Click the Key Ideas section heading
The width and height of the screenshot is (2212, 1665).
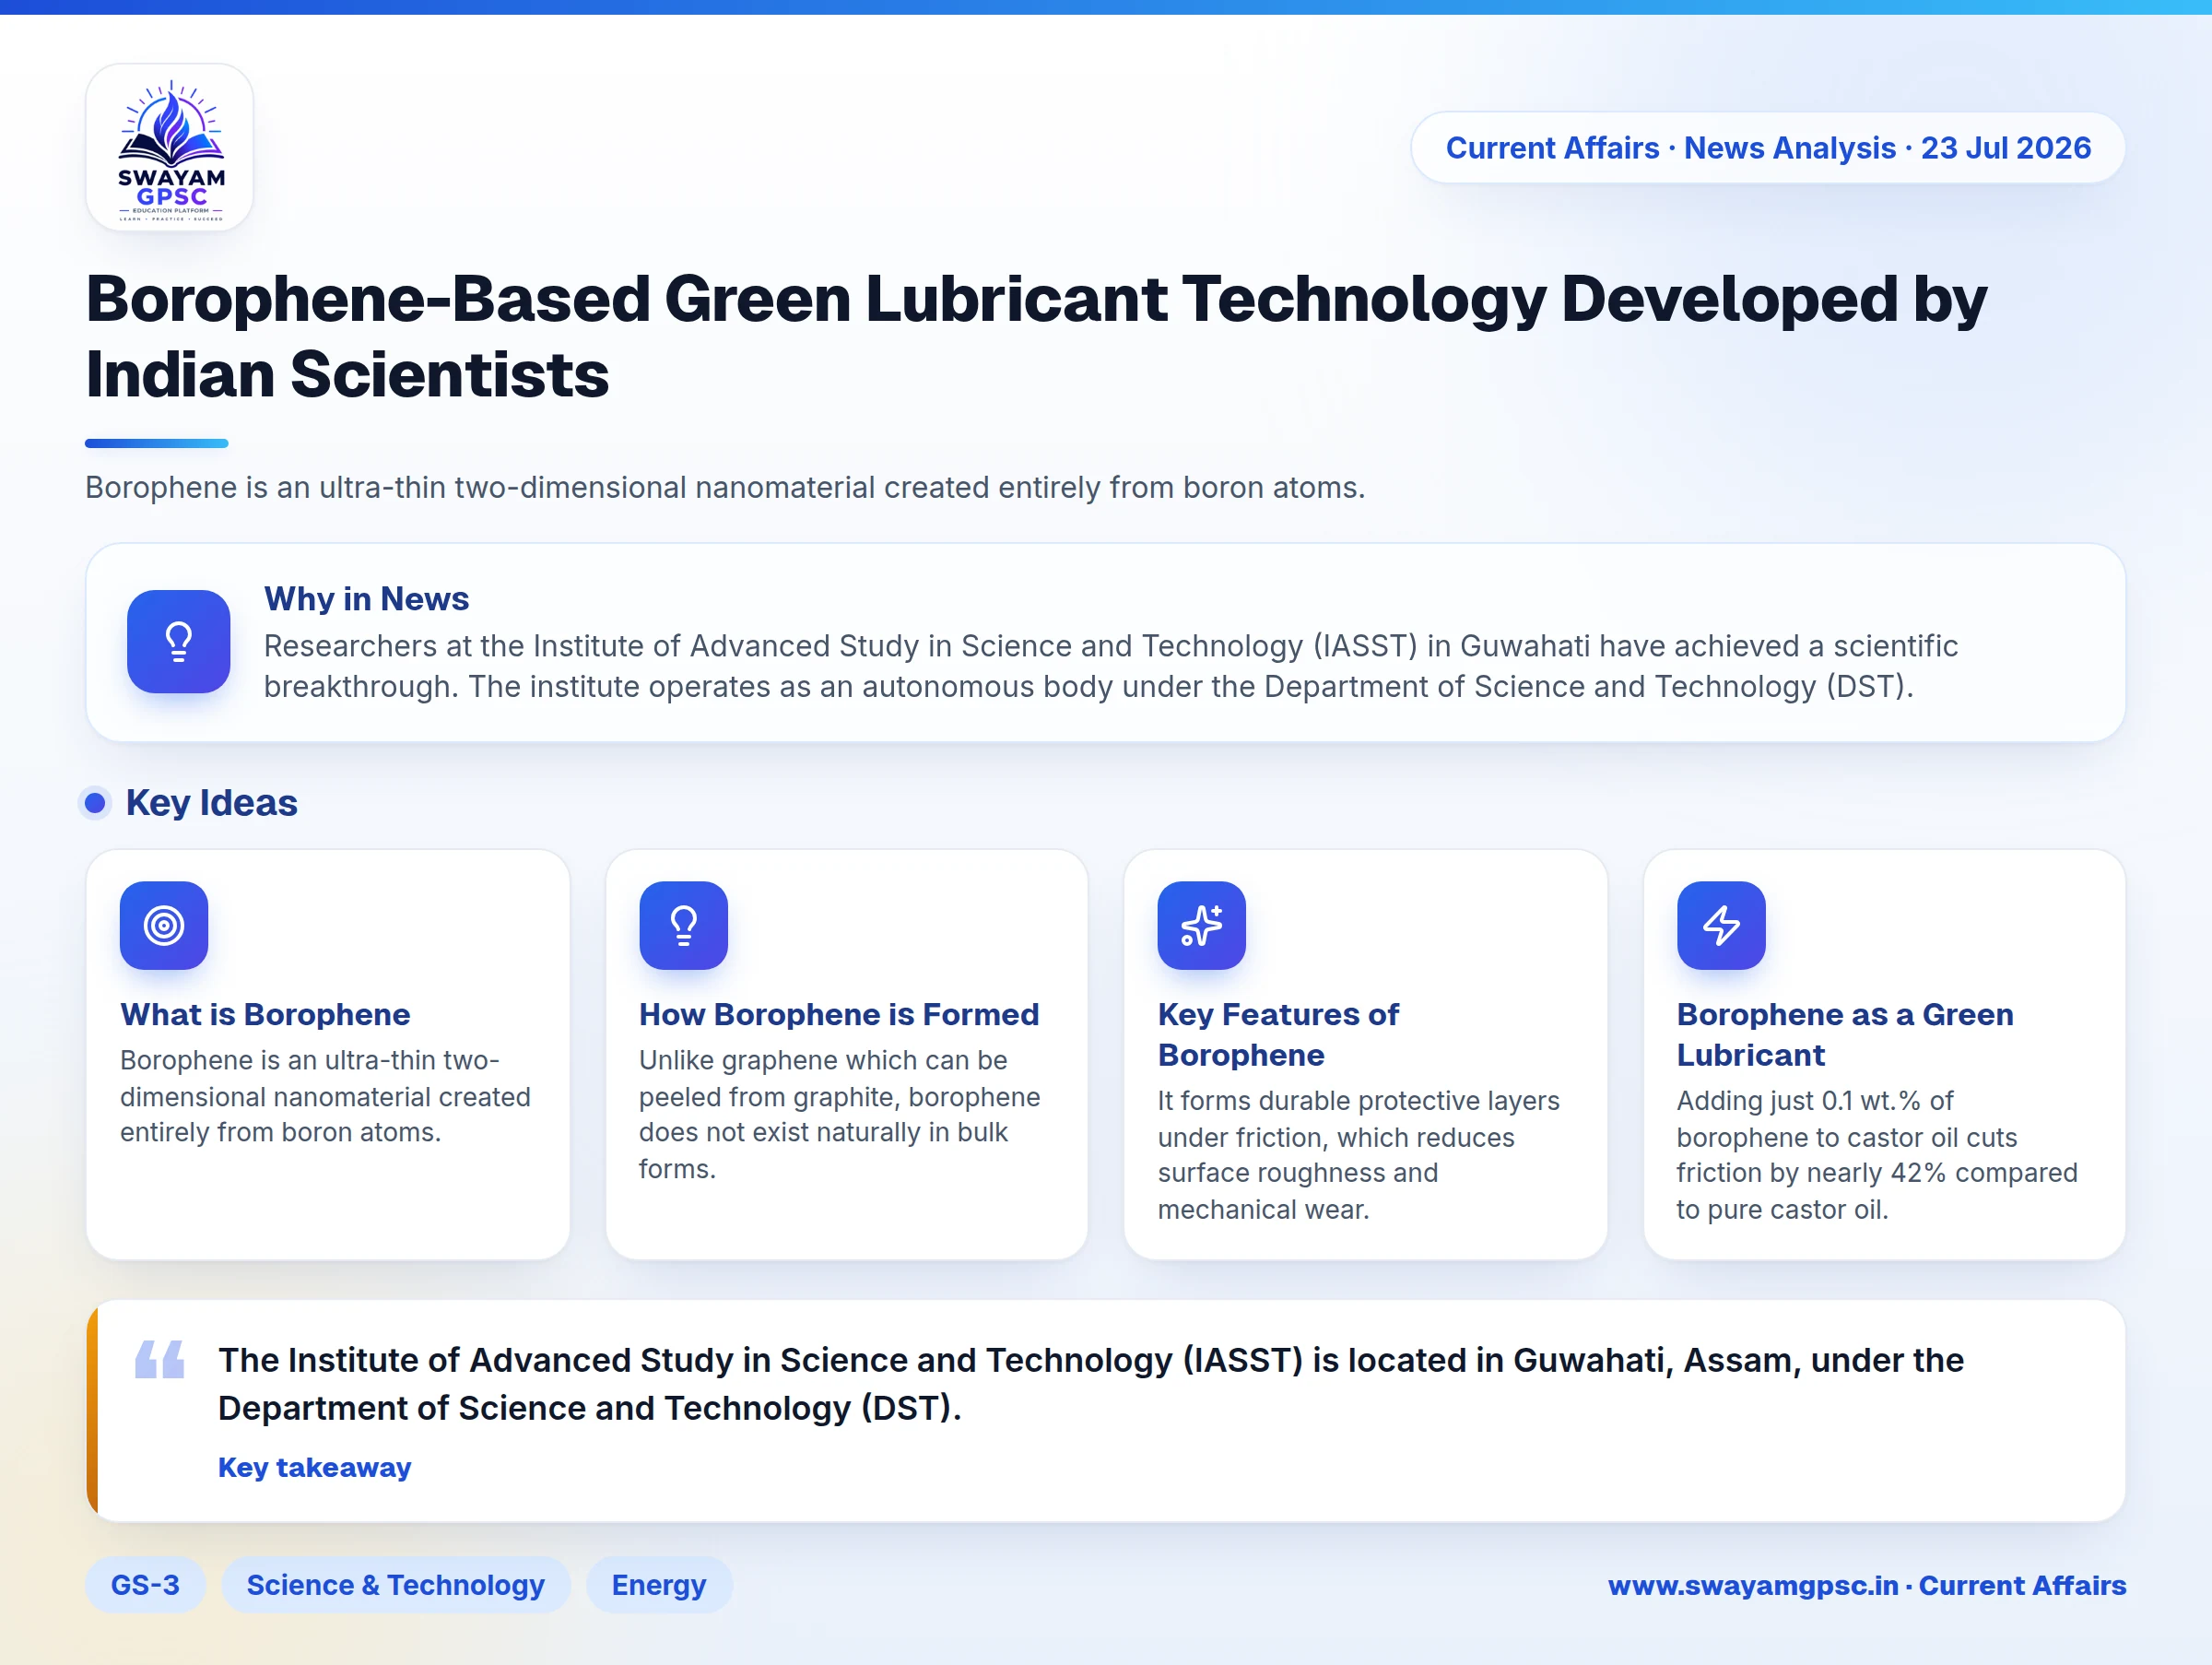[x=212, y=803]
